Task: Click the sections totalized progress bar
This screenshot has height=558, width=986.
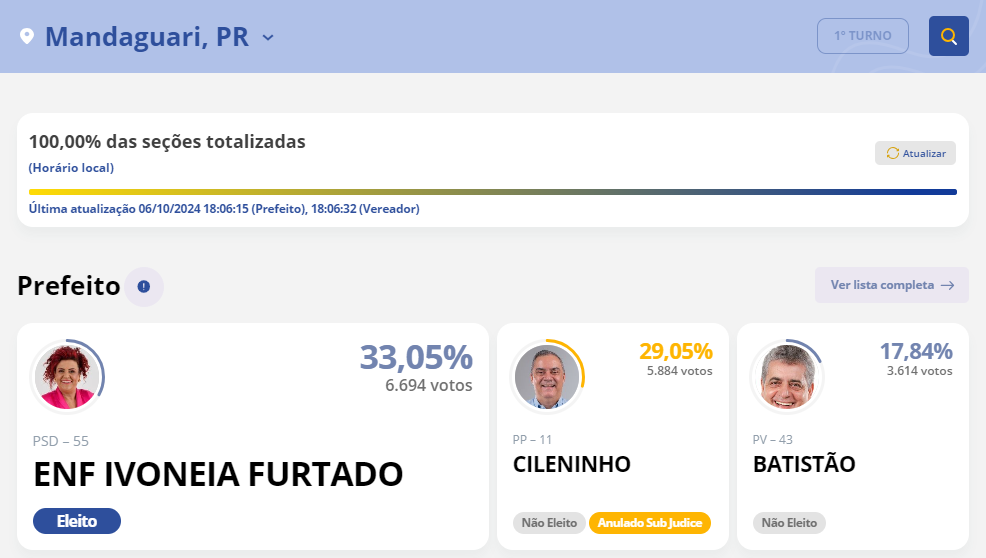Action: click(x=492, y=192)
